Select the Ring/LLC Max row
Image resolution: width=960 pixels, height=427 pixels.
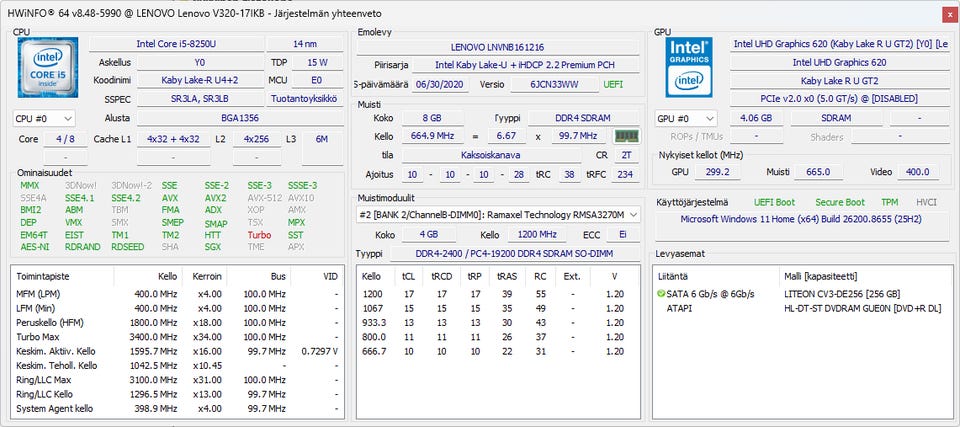(x=178, y=380)
